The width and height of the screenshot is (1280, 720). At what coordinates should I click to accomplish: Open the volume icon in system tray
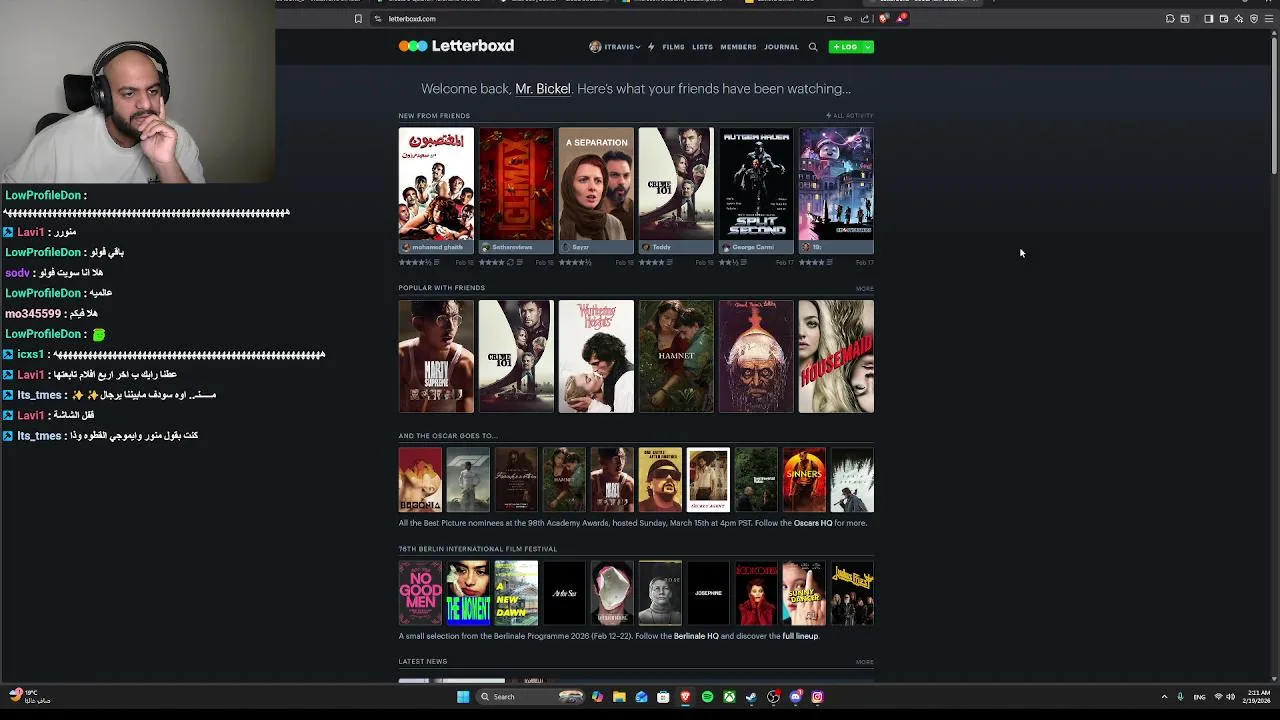click(x=1230, y=697)
